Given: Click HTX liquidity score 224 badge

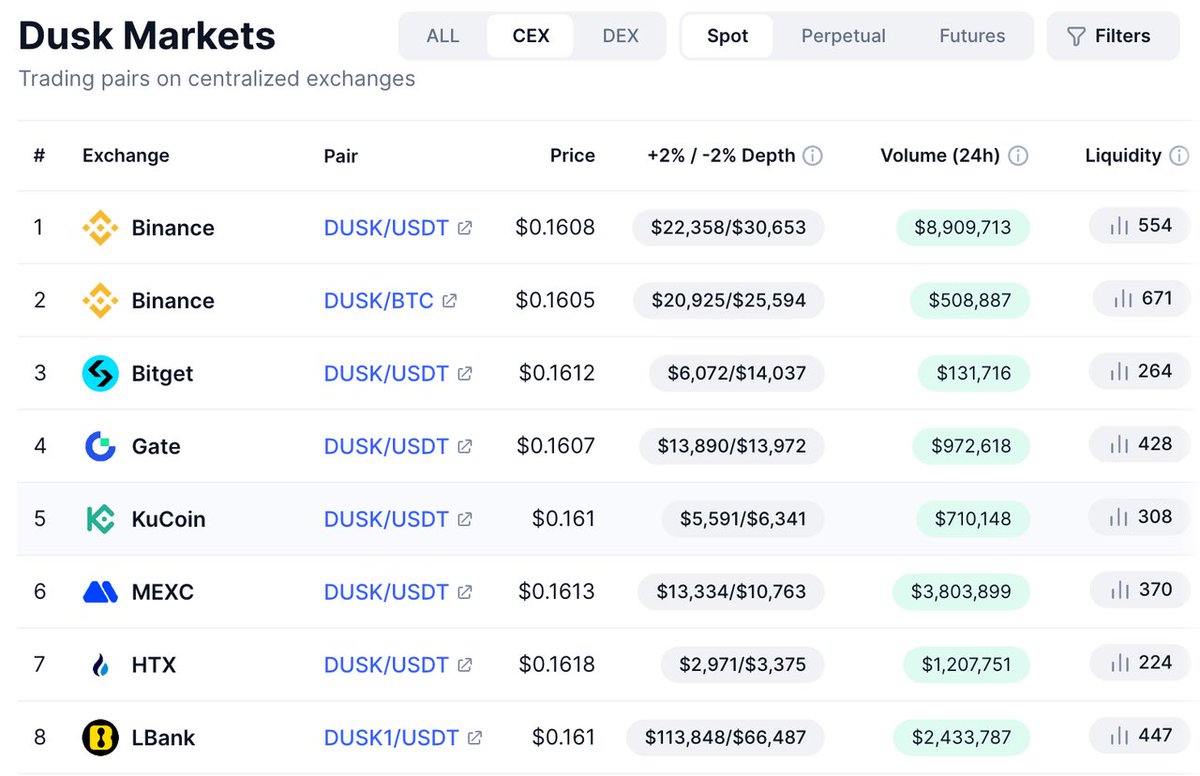Looking at the screenshot, I should [x=1143, y=663].
